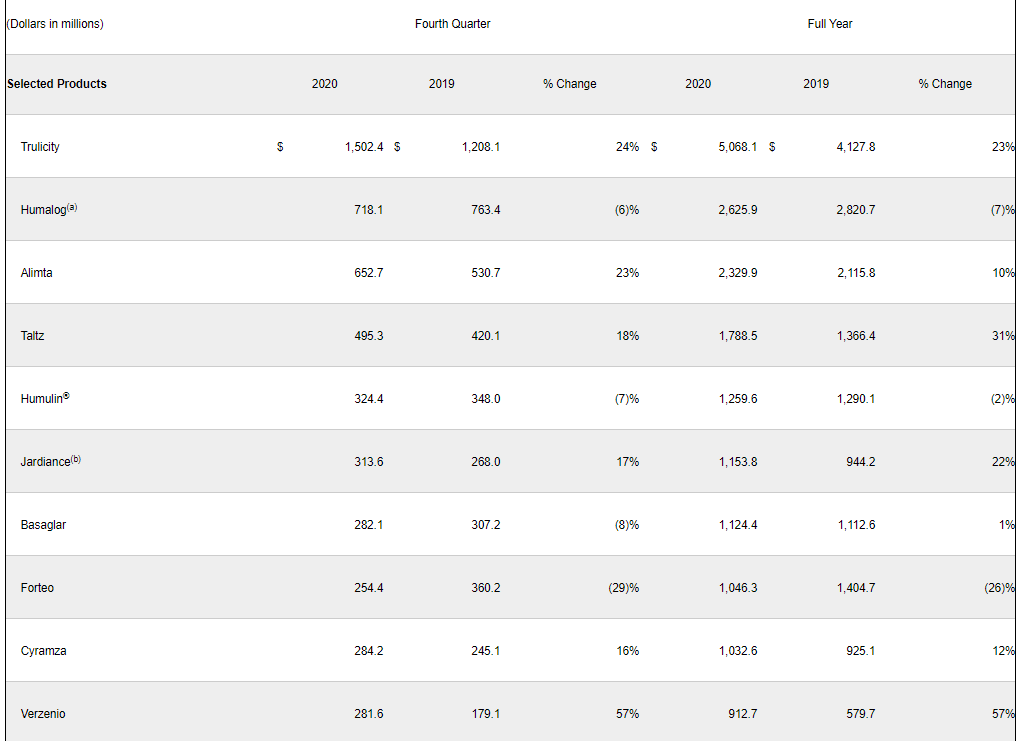1021x741 pixels.
Task: Click the Dollars in millions note
Action: [x=55, y=24]
